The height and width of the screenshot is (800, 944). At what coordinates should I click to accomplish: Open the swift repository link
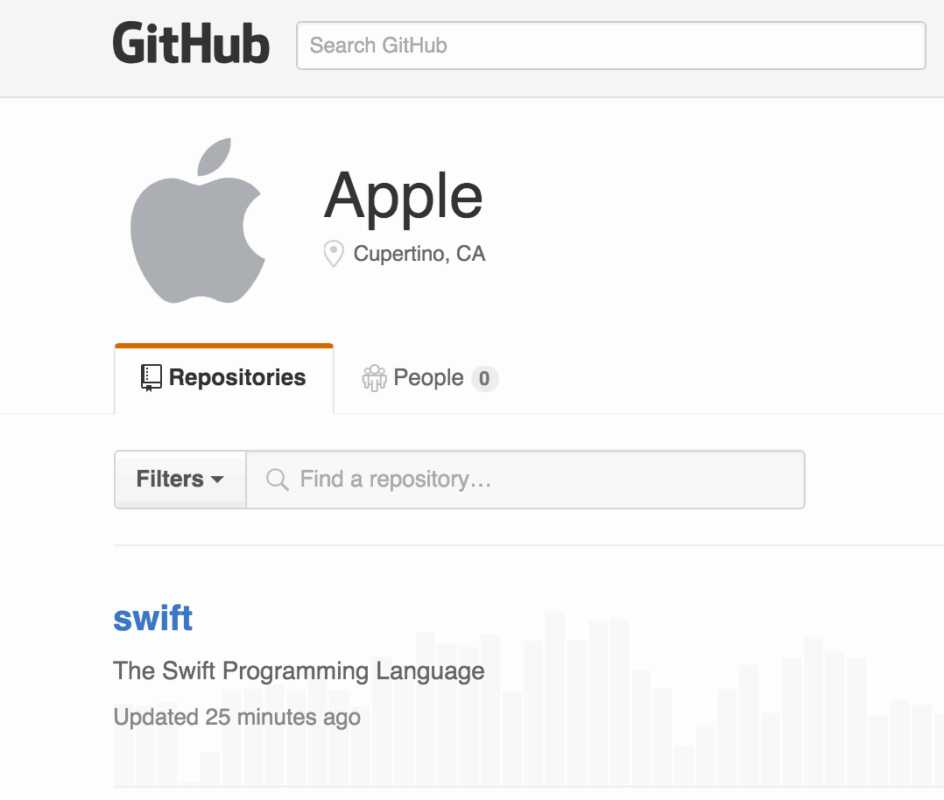coord(153,618)
